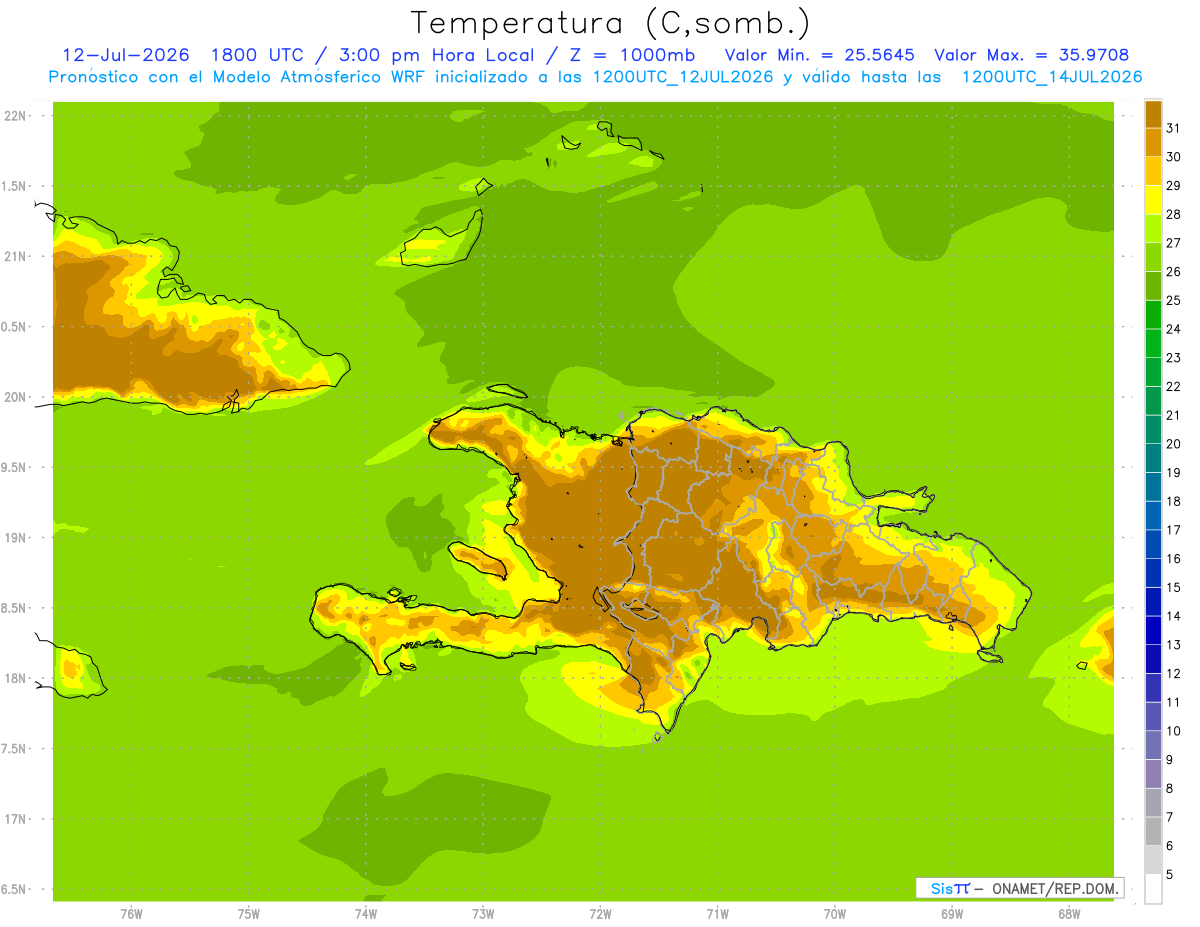Click the '74W' longitude label
The width and height of the screenshot is (1200, 927).
tap(365, 914)
